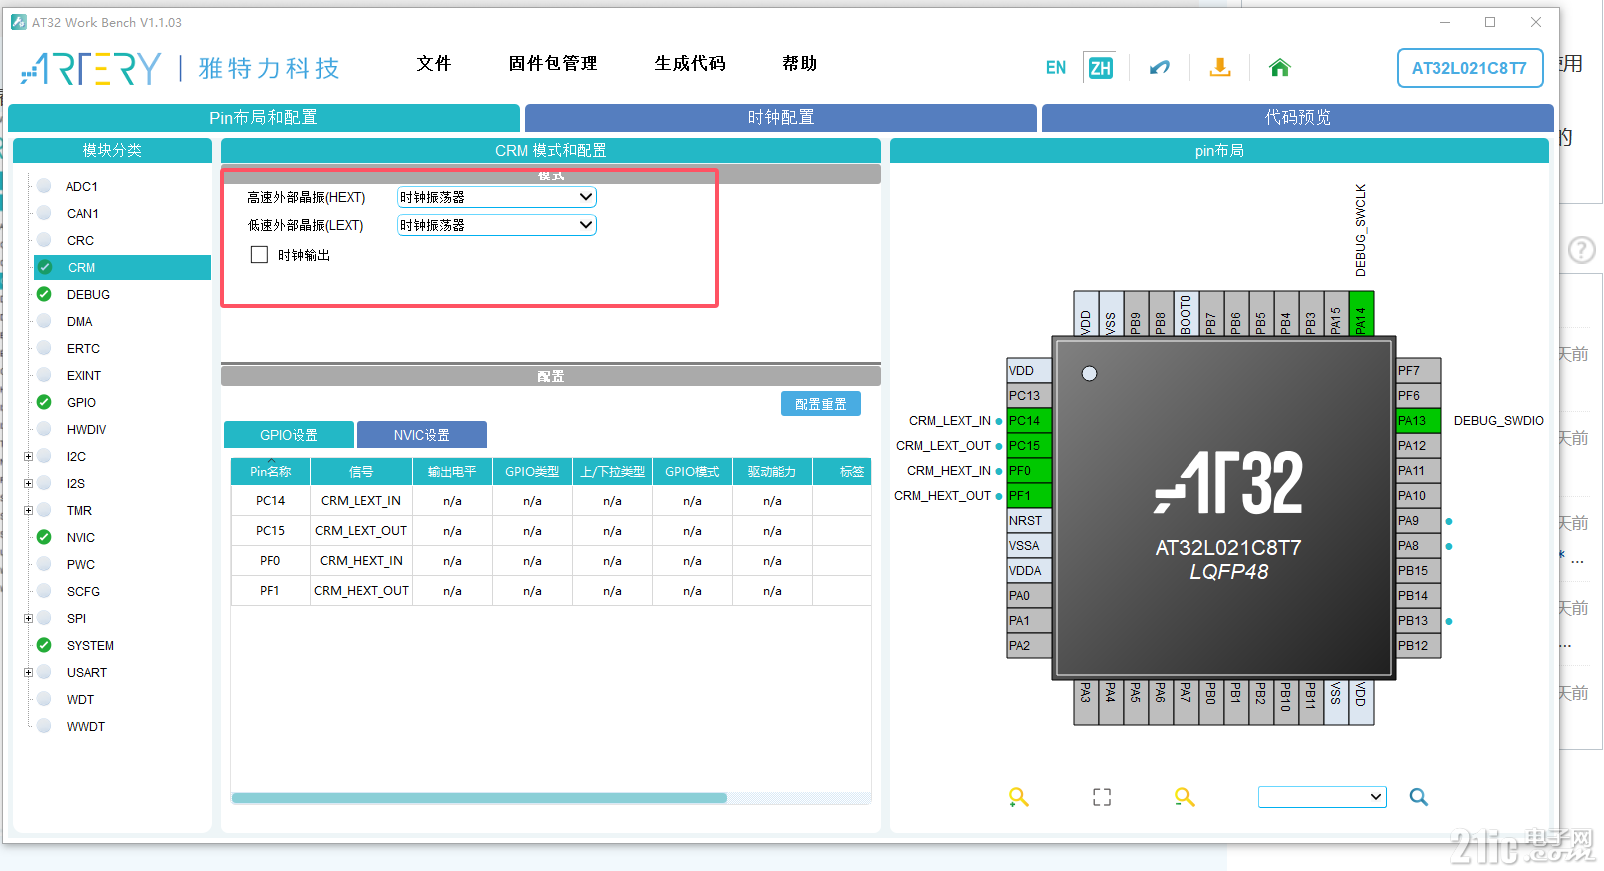
Task: Fit the pin layout to view
Action: coord(1102,797)
